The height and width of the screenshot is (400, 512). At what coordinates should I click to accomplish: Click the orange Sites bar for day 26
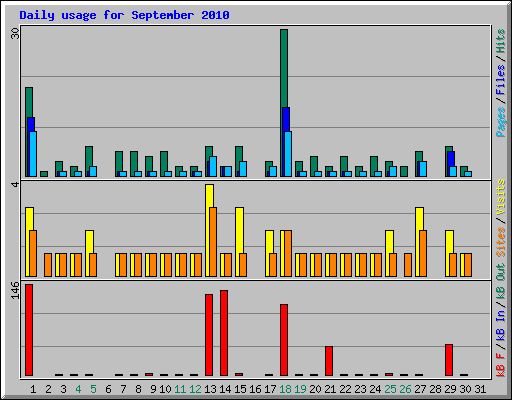click(x=408, y=265)
